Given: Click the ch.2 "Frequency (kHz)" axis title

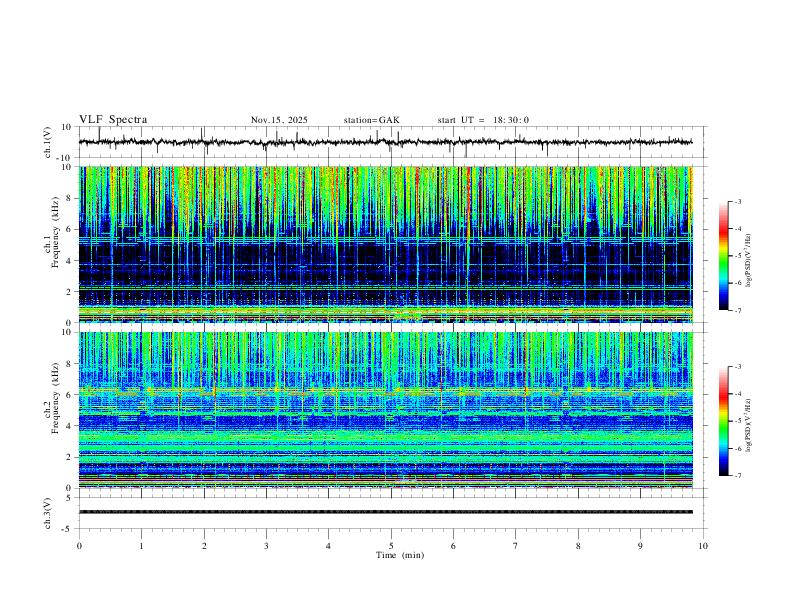Looking at the screenshot, I should coord(55,398).
